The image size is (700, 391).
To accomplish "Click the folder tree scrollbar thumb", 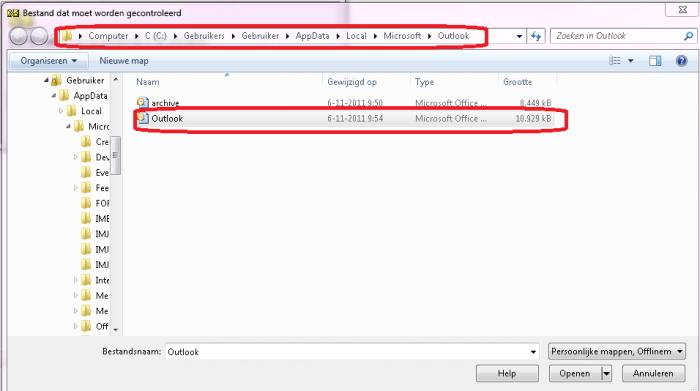I will tap(116, 155).
